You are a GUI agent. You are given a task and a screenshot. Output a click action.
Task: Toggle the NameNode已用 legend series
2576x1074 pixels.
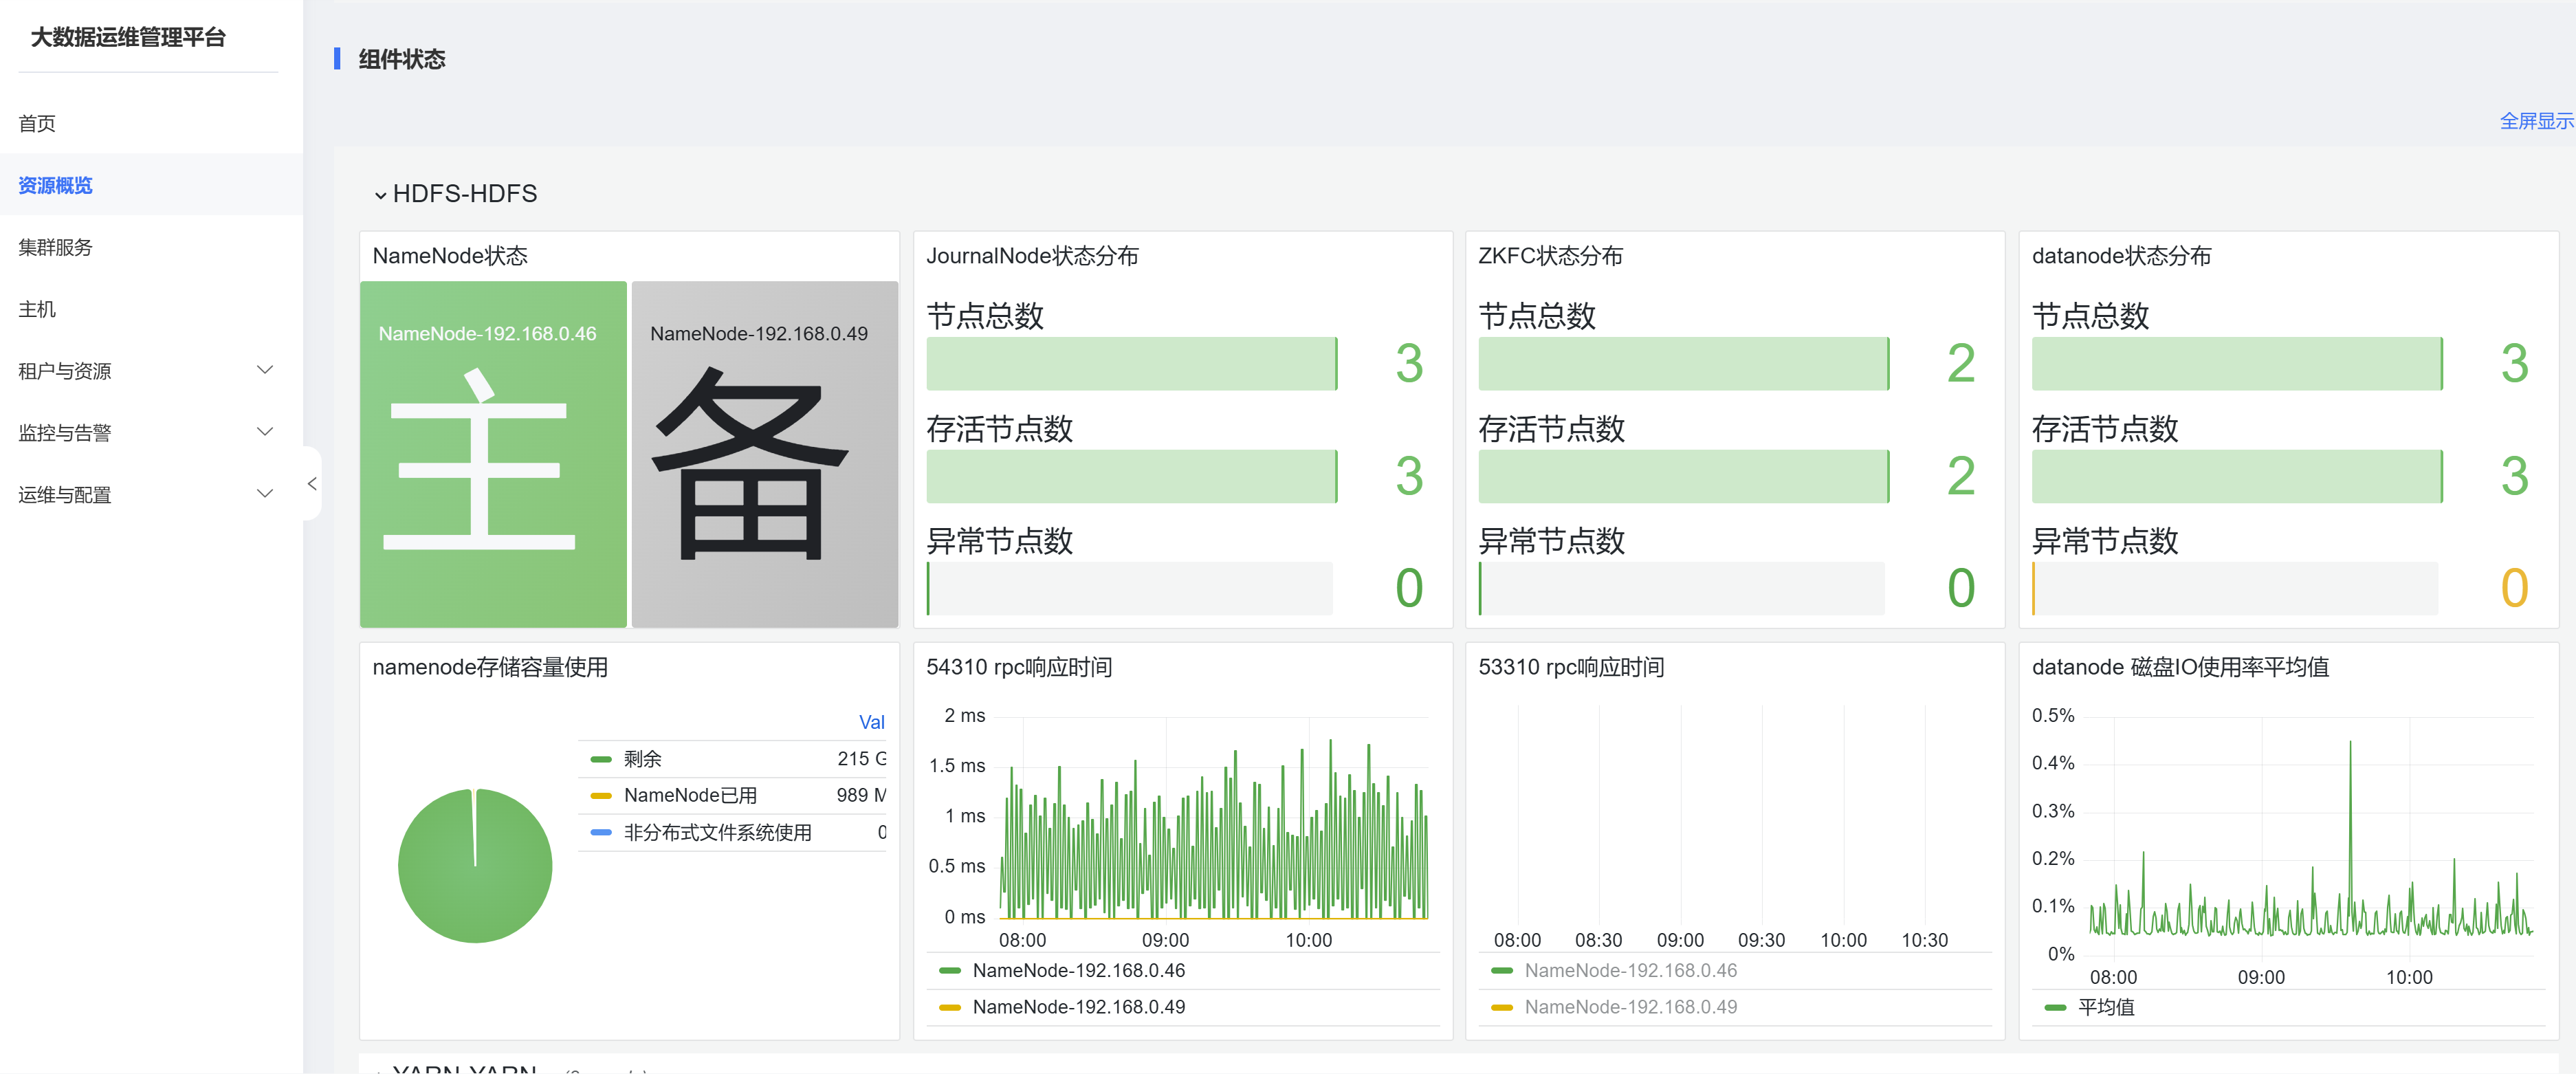click(x=690, y=796)
